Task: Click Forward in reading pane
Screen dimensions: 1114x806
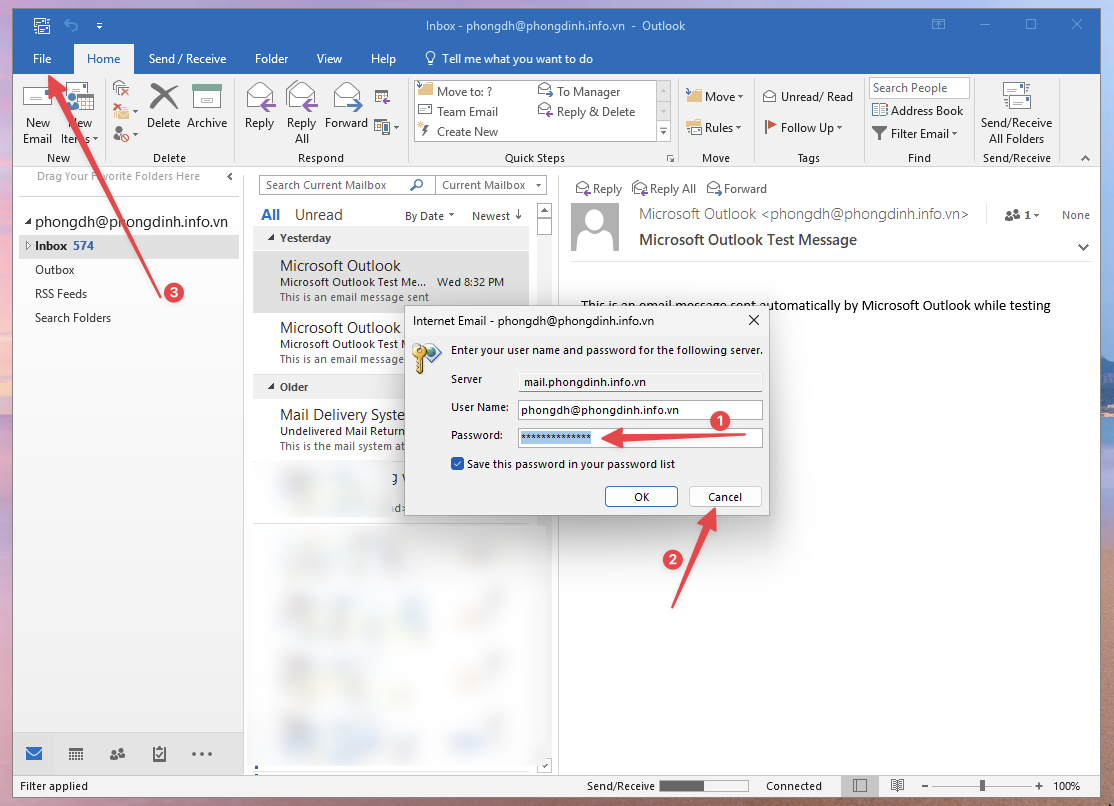Action: [737, 188]
